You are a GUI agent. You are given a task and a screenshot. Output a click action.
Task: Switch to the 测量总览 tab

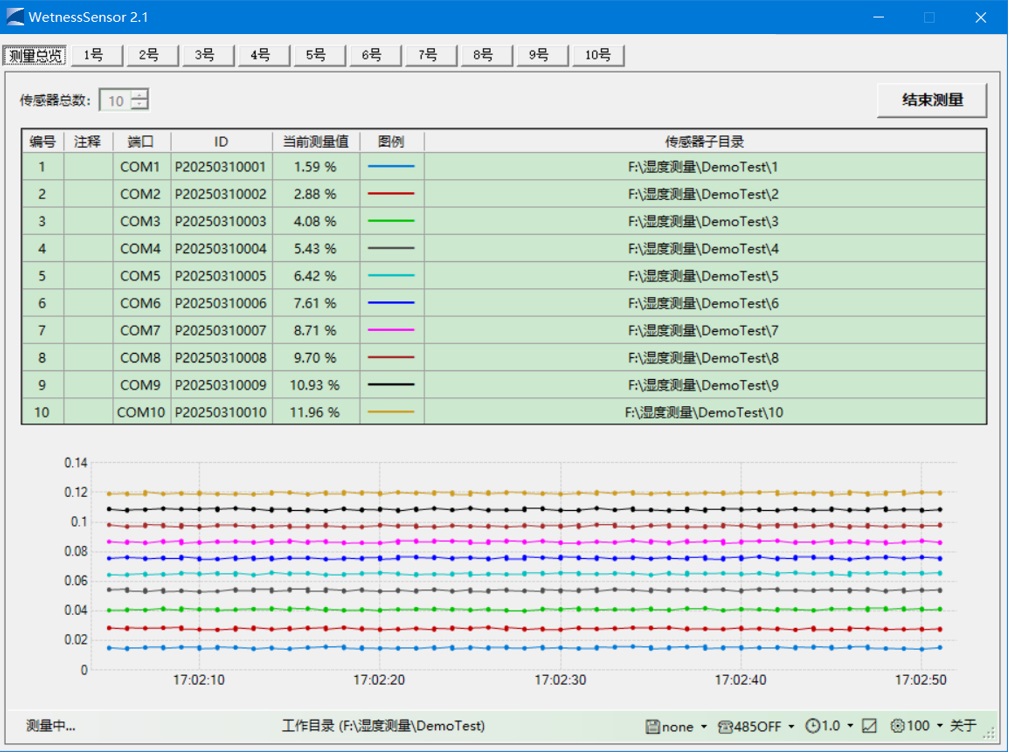[36, 55]
